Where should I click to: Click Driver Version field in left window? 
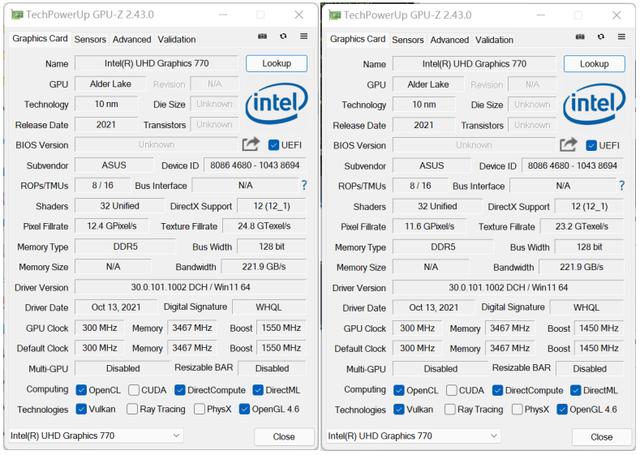tap(191, 287)
